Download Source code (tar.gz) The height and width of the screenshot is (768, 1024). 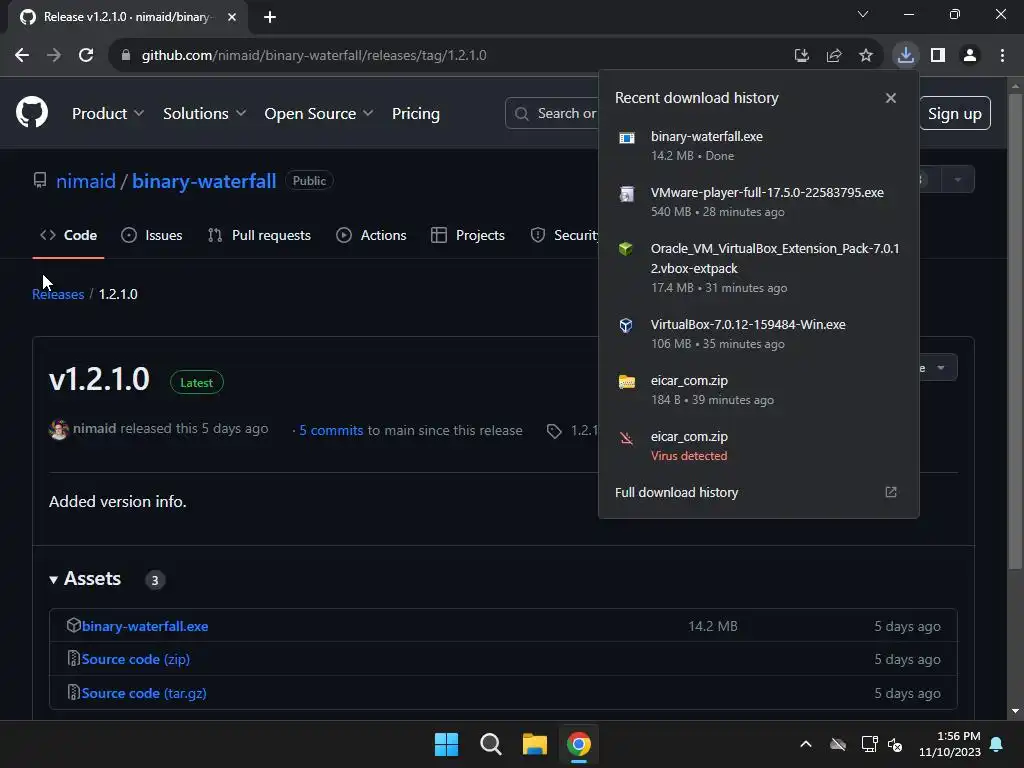point(144,694)
